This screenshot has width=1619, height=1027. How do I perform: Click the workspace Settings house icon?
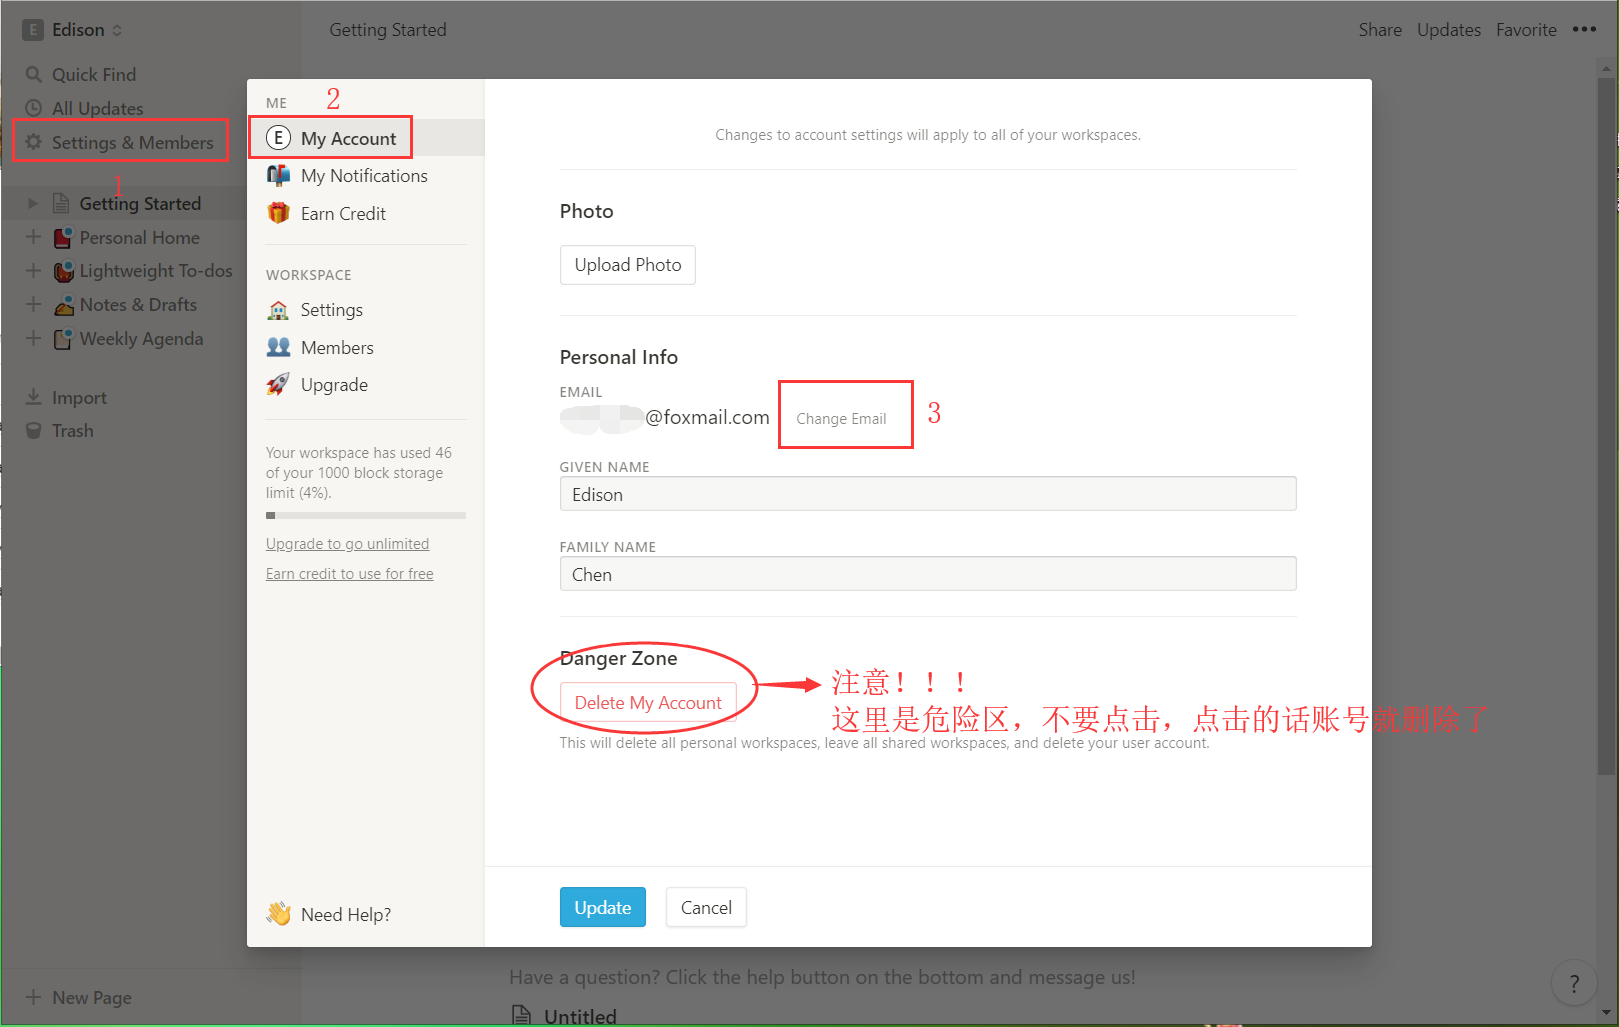tap(279, 310)
